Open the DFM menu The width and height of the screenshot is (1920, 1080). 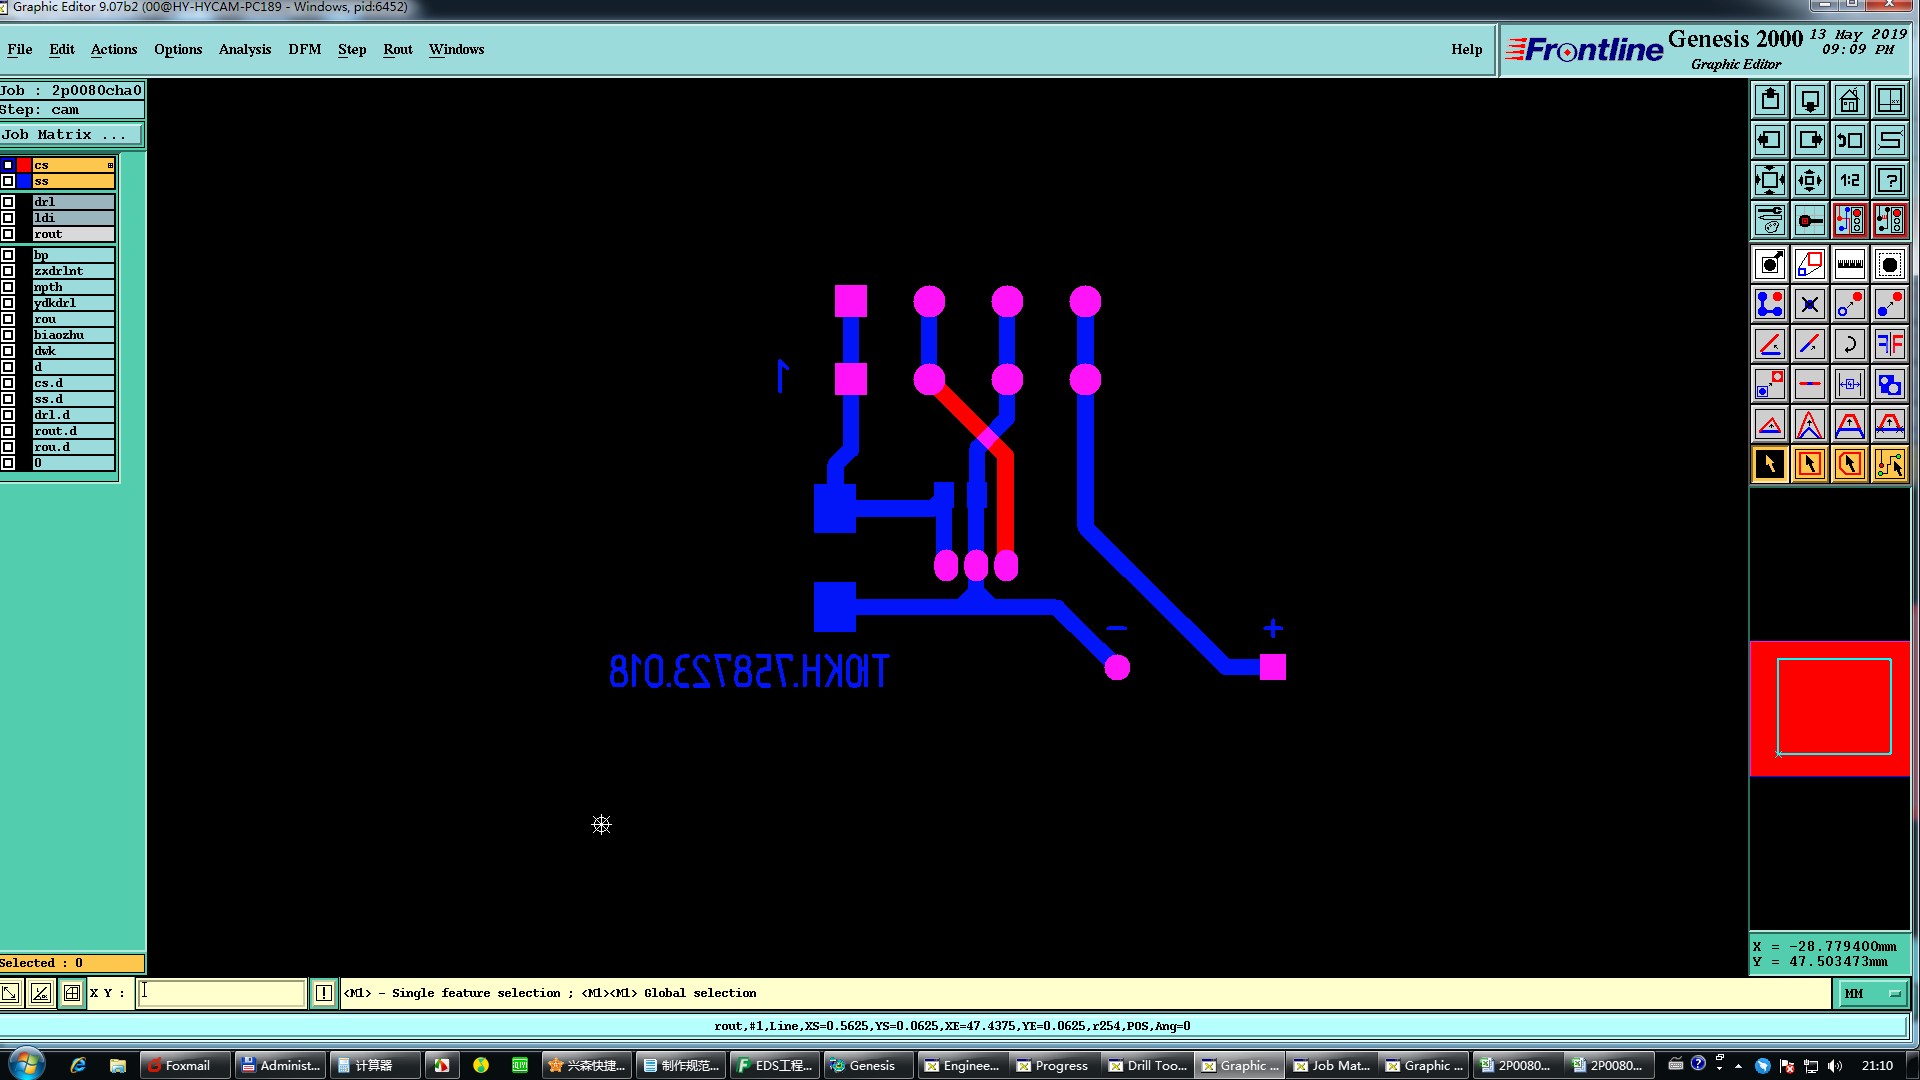304,49
